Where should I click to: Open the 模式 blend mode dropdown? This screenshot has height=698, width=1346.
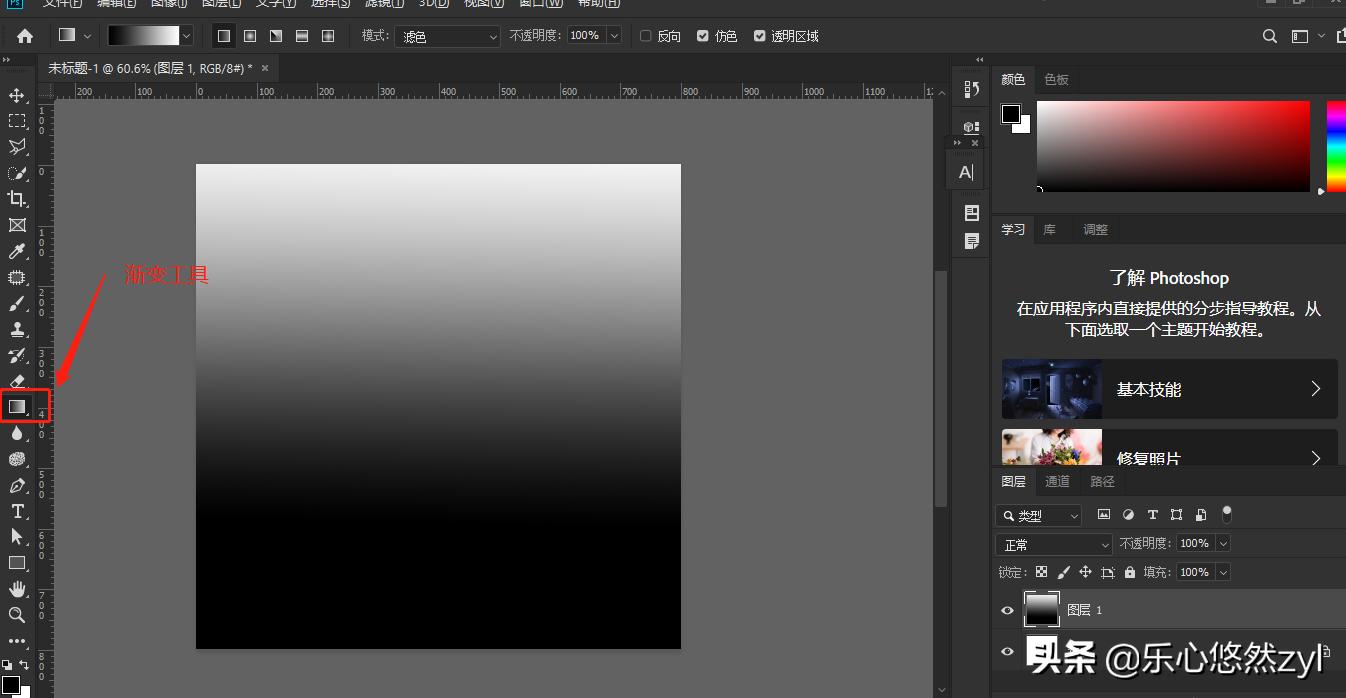448,36
